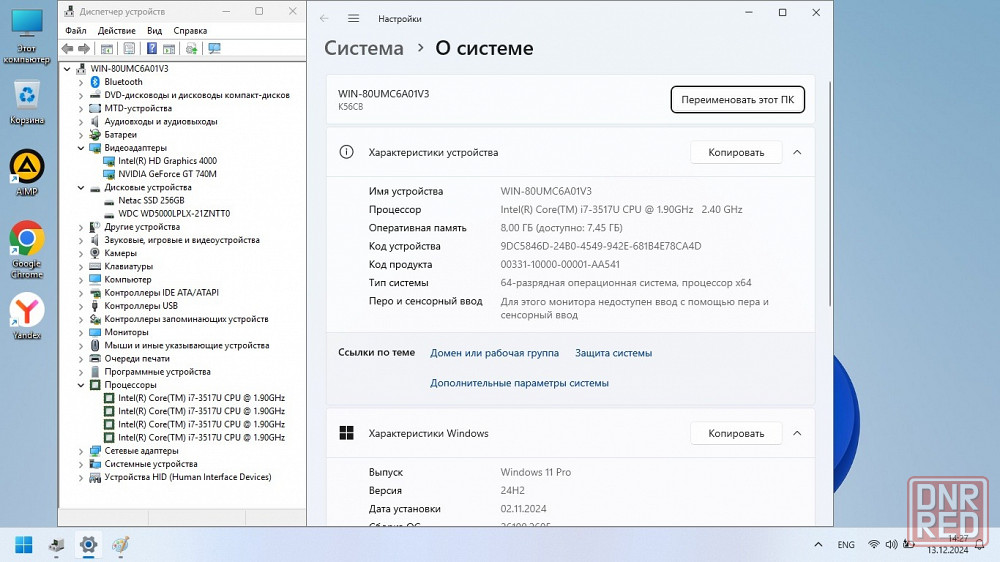Image resolution: width=1000 pixels, height=562 pixels.
Task: Click the Settings window vertical scrollbar
Action: click(830, 195)
